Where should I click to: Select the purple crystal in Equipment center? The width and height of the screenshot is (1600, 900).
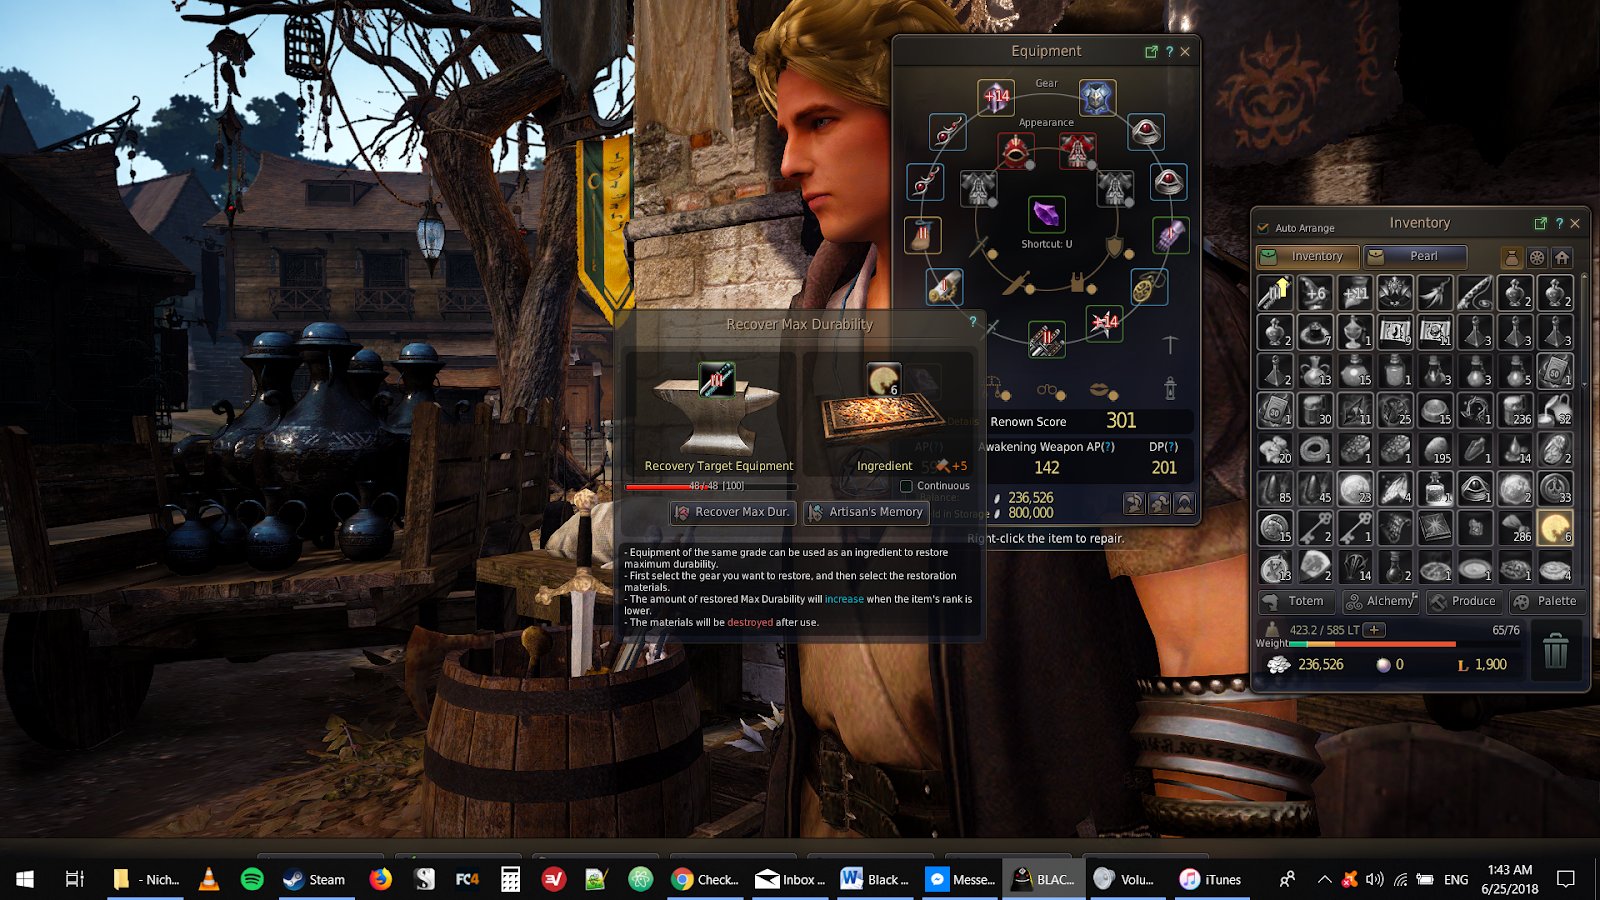click(x=1046, y=214)
